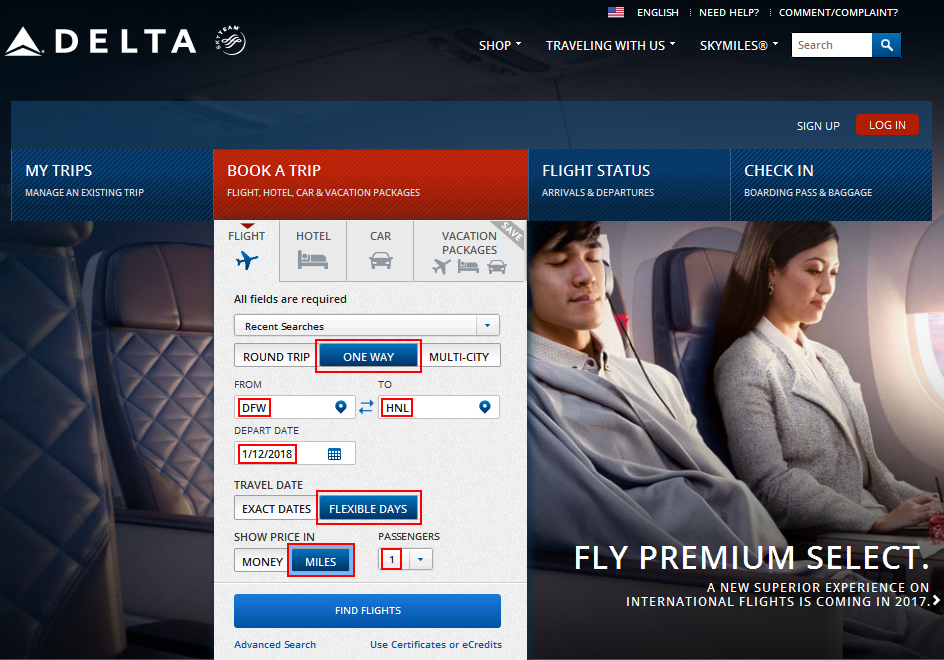The height and width of the screenshot is (660, 944).
Task: Click the search magnifier icon button
Action: coord(886,45)
